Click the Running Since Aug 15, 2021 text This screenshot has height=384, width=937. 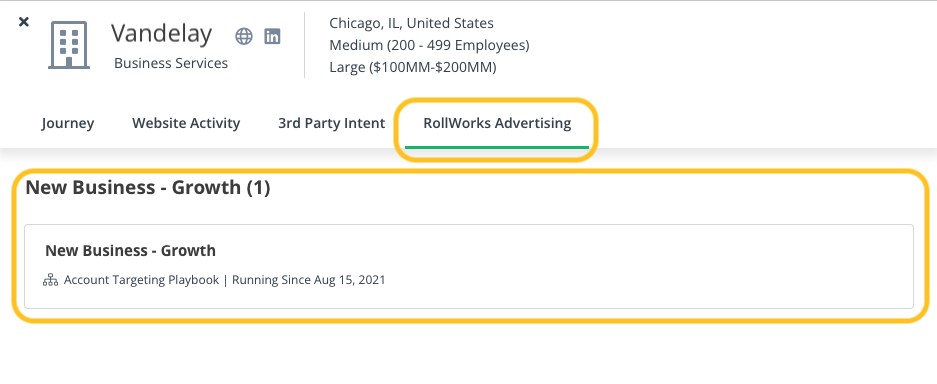coord(309,279)
